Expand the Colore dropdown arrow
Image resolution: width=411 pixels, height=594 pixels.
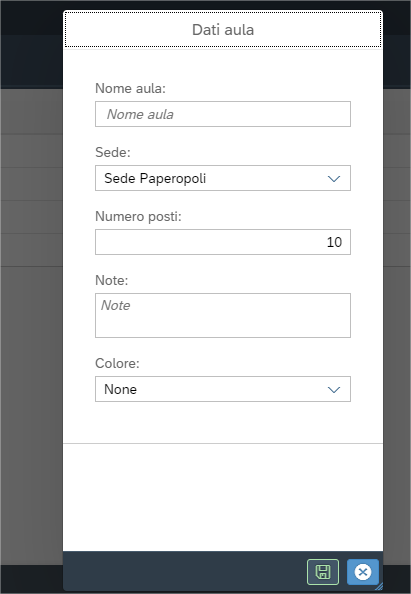coord(334,389)
